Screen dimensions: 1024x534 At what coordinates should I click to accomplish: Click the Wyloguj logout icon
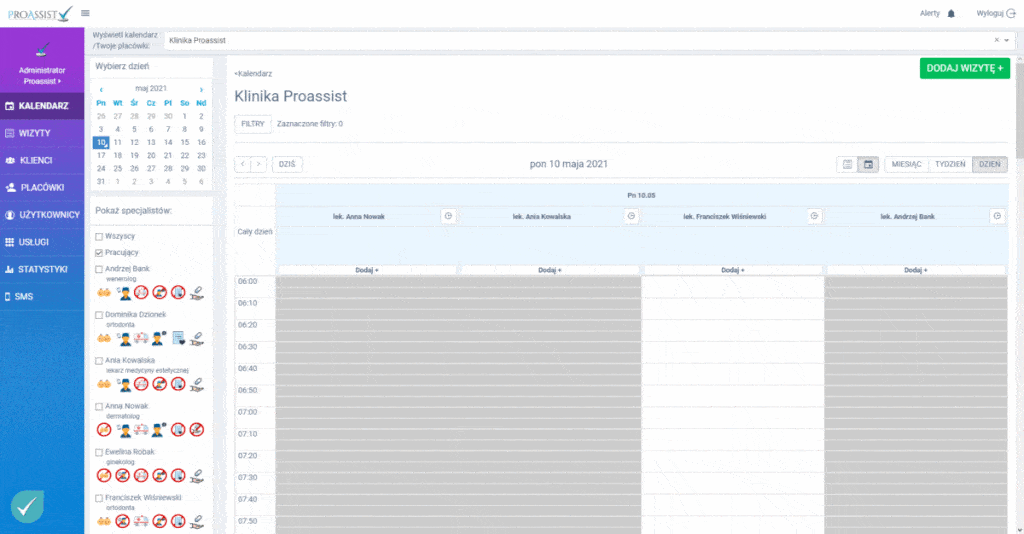point(1011,13)
